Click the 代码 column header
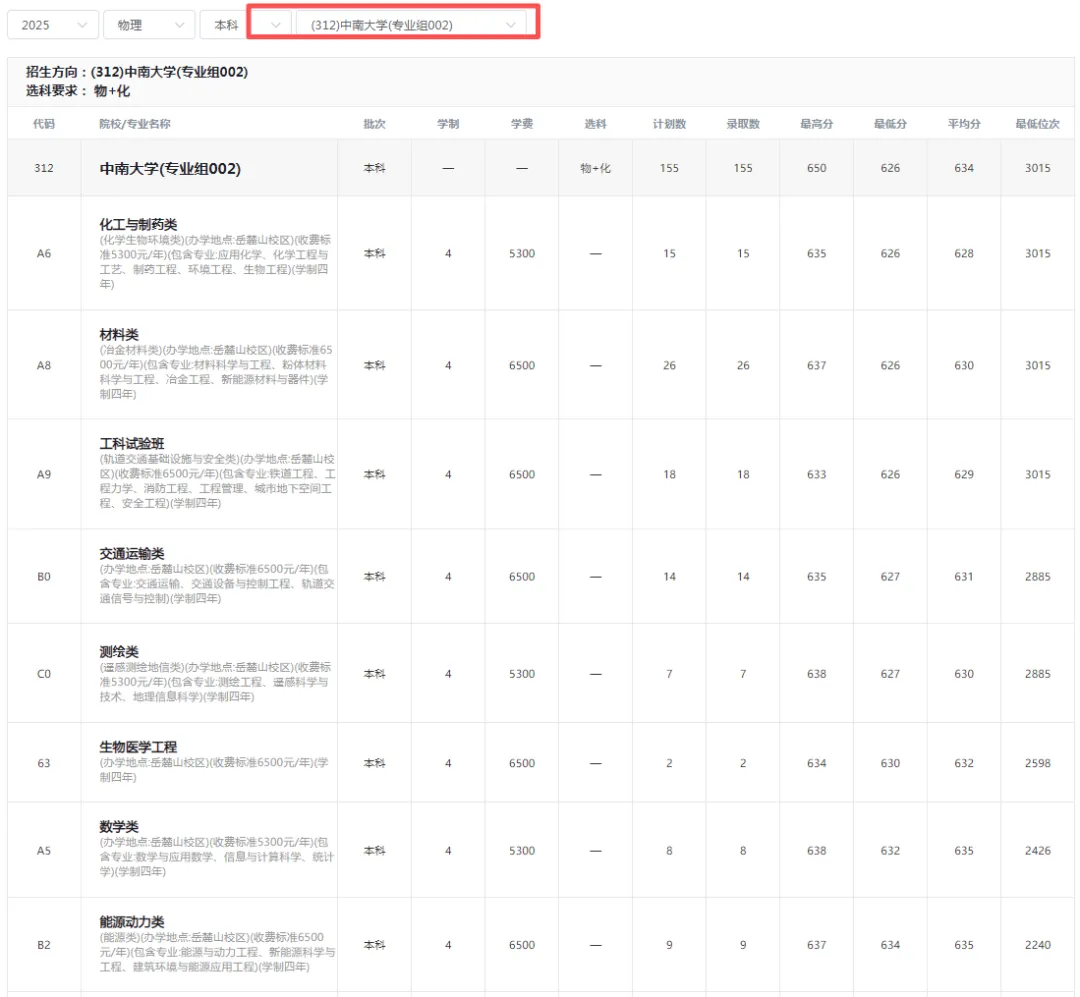This screenshot has width=1080, height=997. [x=43, y=124]
